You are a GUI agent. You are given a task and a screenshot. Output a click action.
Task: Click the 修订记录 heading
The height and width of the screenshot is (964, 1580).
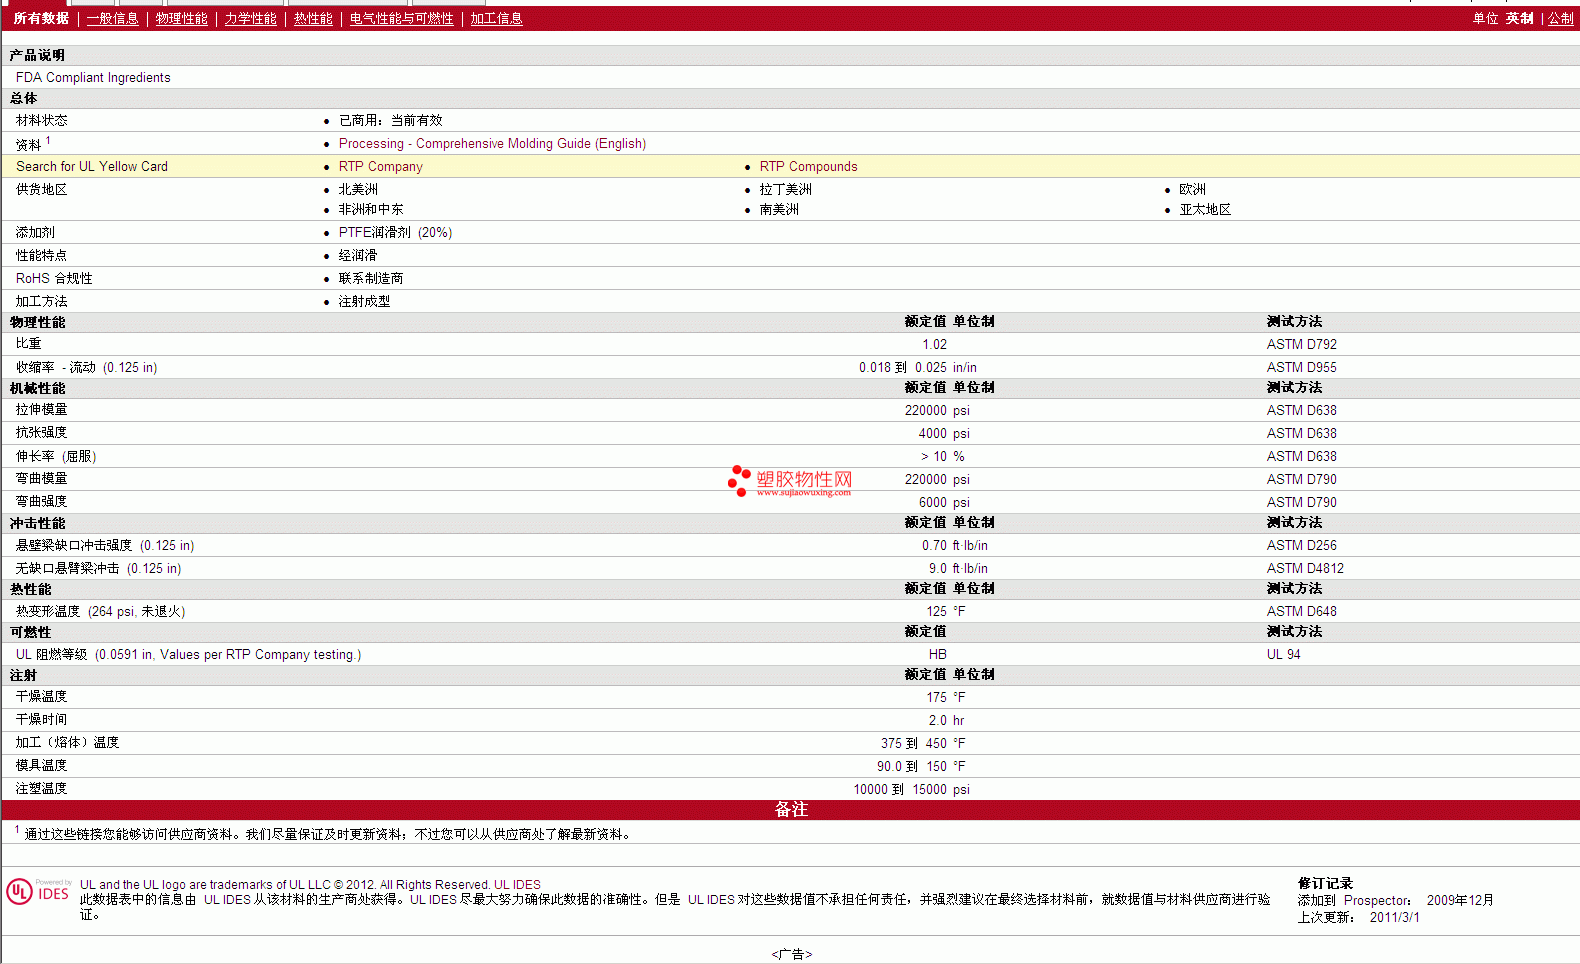point(1325,884)
